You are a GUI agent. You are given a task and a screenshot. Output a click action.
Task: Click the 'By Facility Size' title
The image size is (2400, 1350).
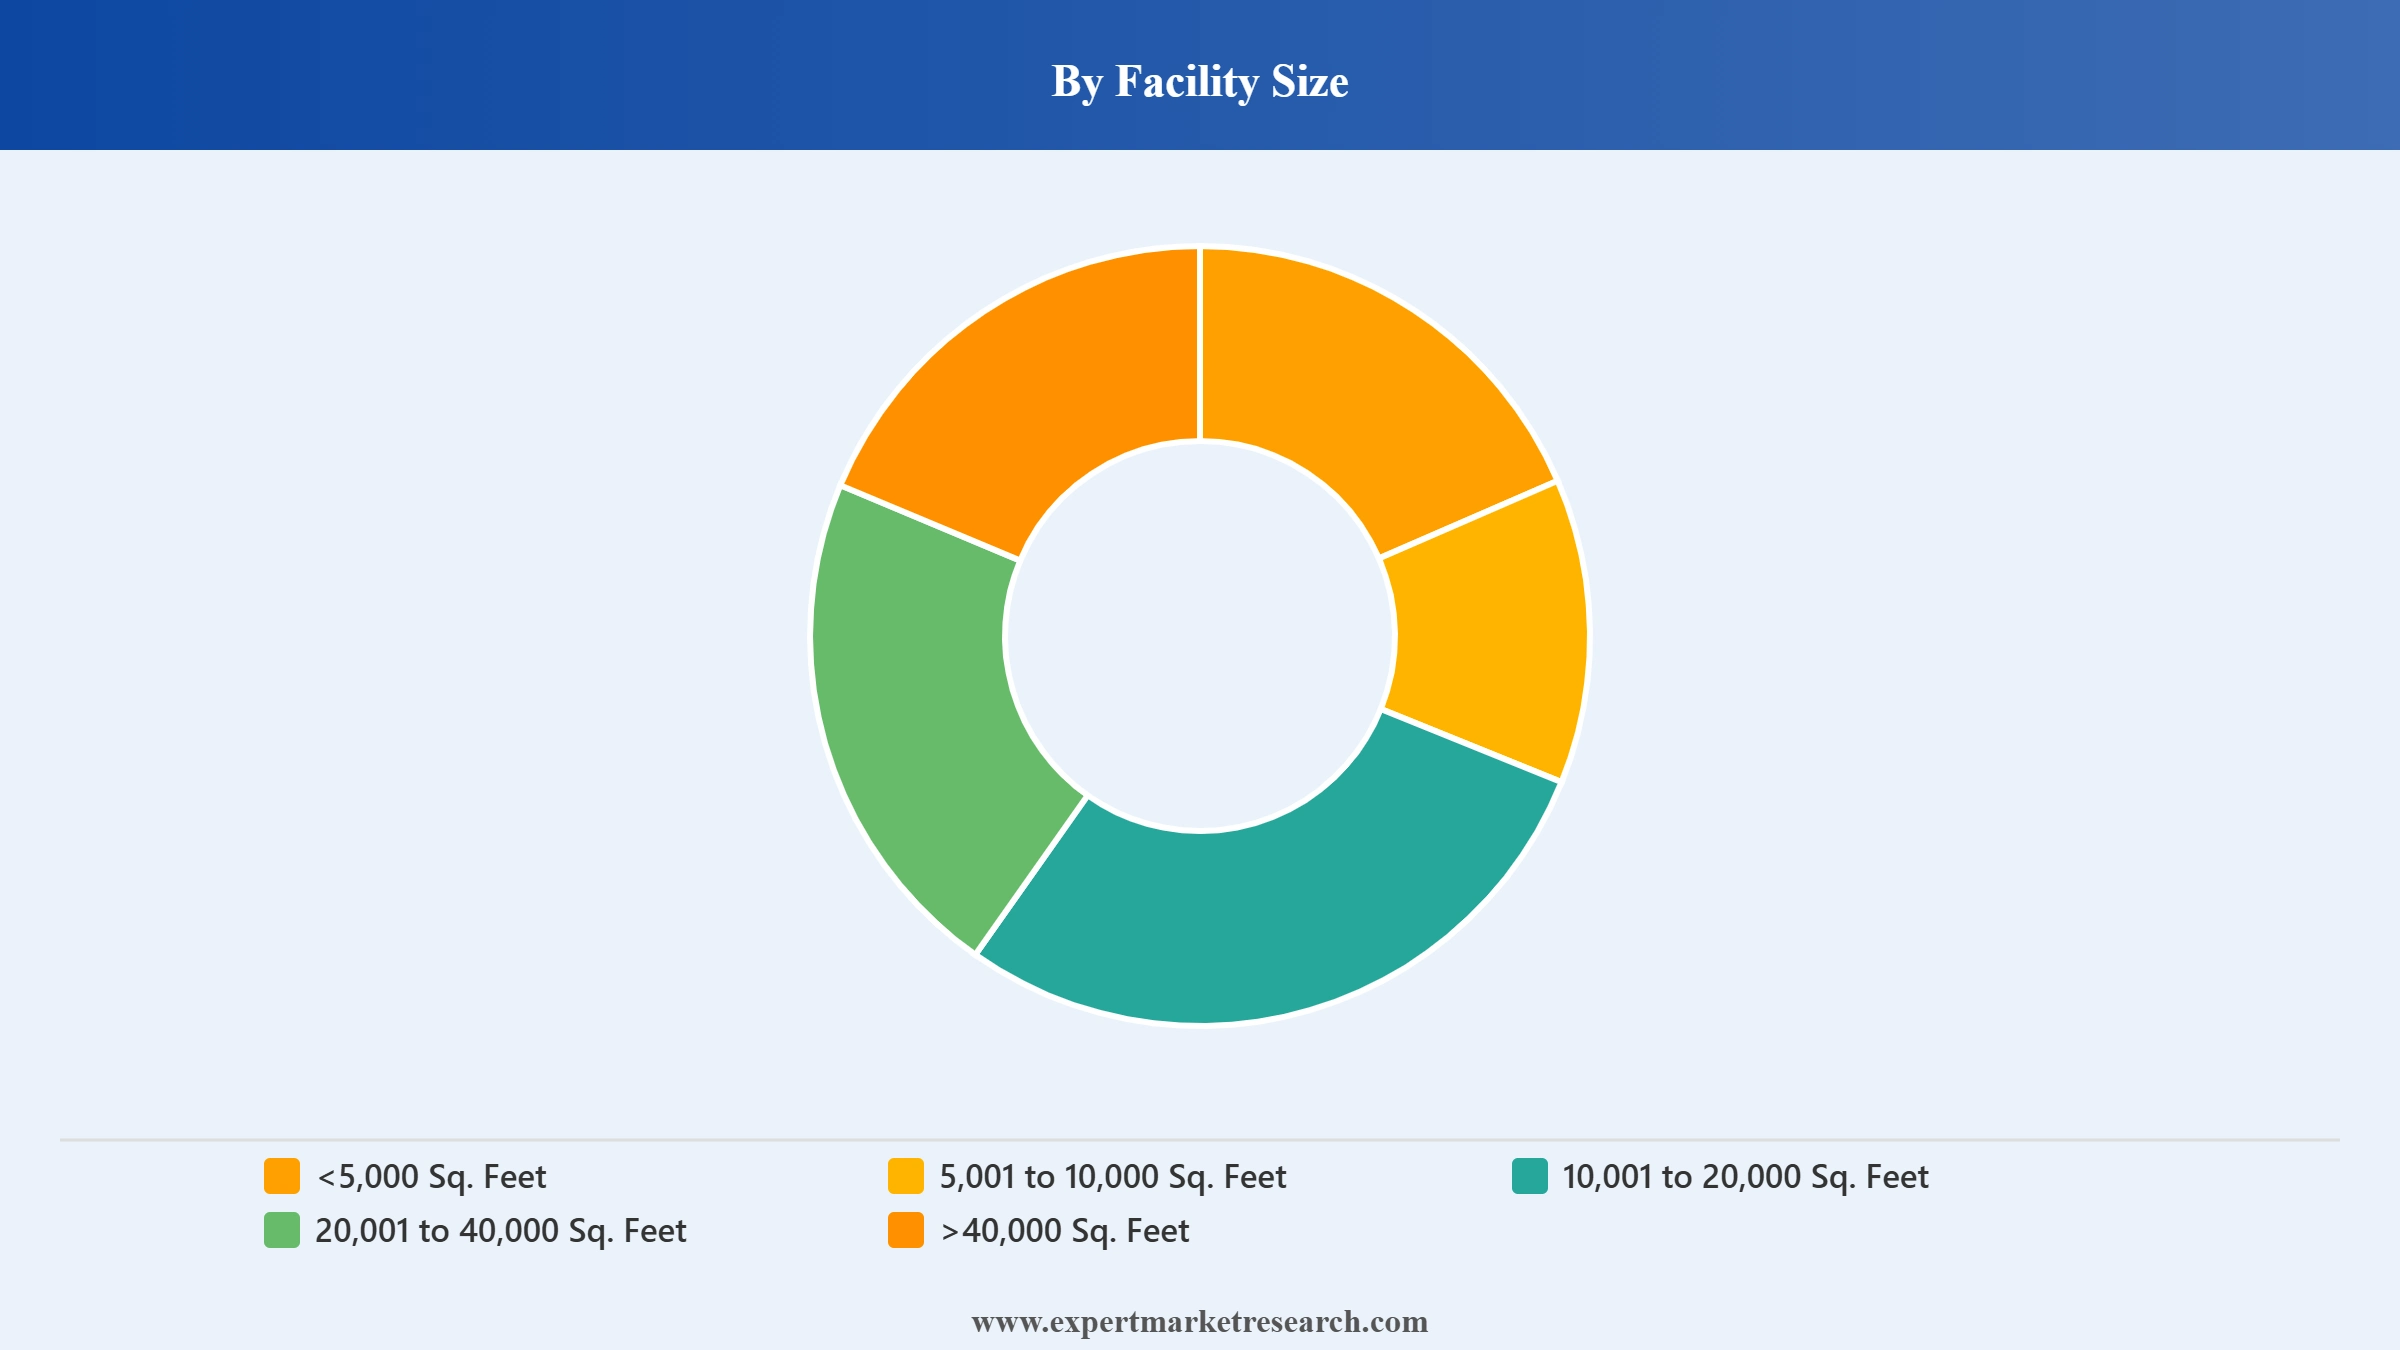tap(1200, 81)
